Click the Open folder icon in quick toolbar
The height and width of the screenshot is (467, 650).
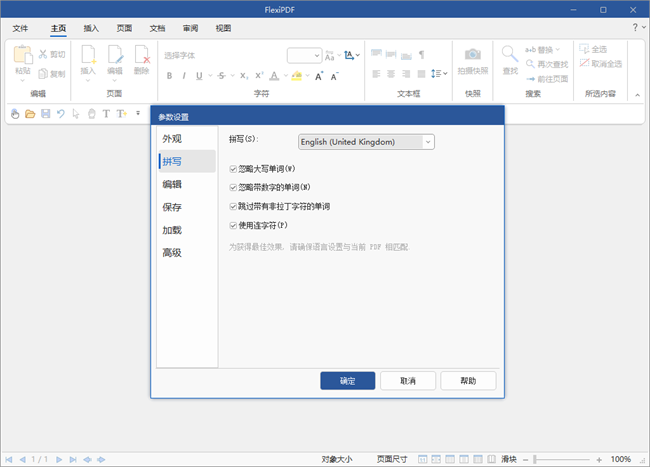coord(30,114)
